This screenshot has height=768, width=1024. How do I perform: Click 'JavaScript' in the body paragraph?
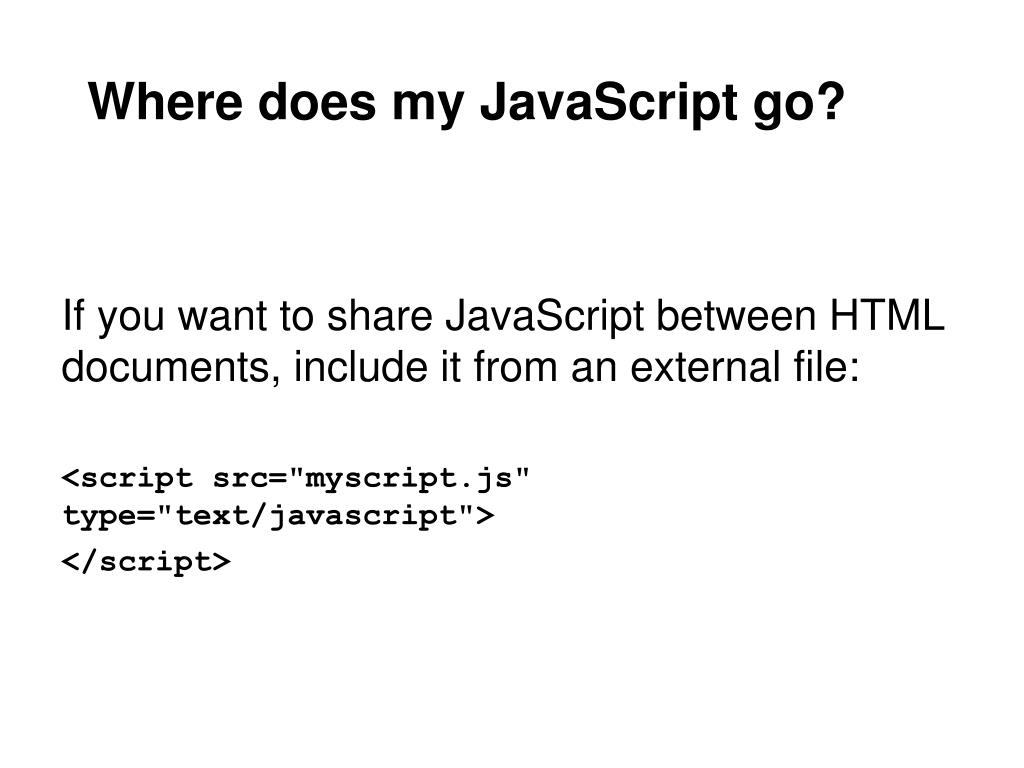[x=545, y=318]
